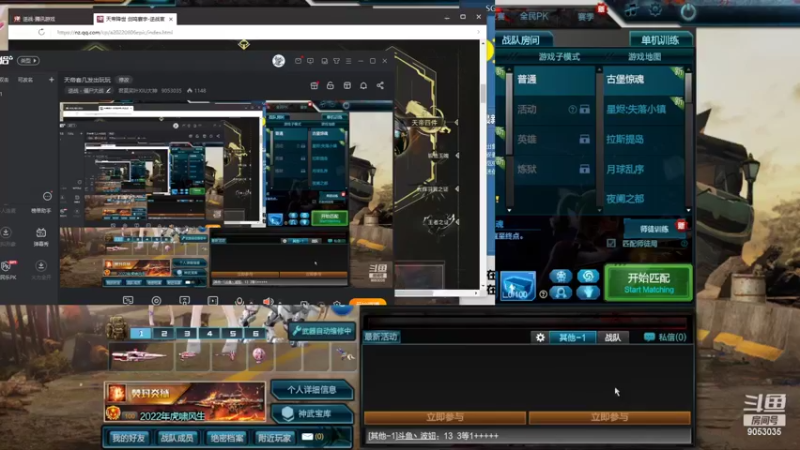Screen dimensions: 800x450
Task: Select the 普通 game sub-mode
Action: pyautogui.click(x=554, y=80)
